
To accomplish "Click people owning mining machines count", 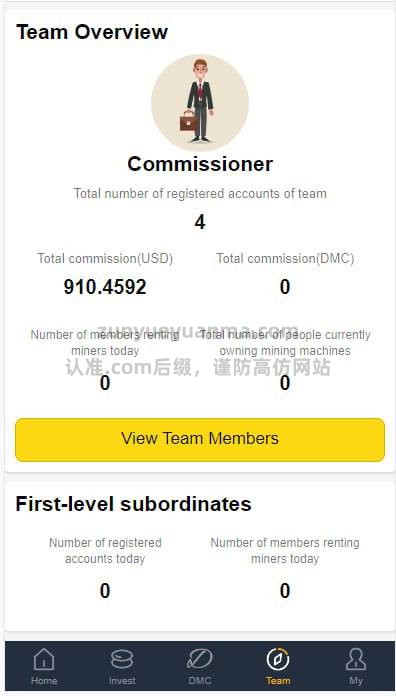I will (x=285, y=383).
